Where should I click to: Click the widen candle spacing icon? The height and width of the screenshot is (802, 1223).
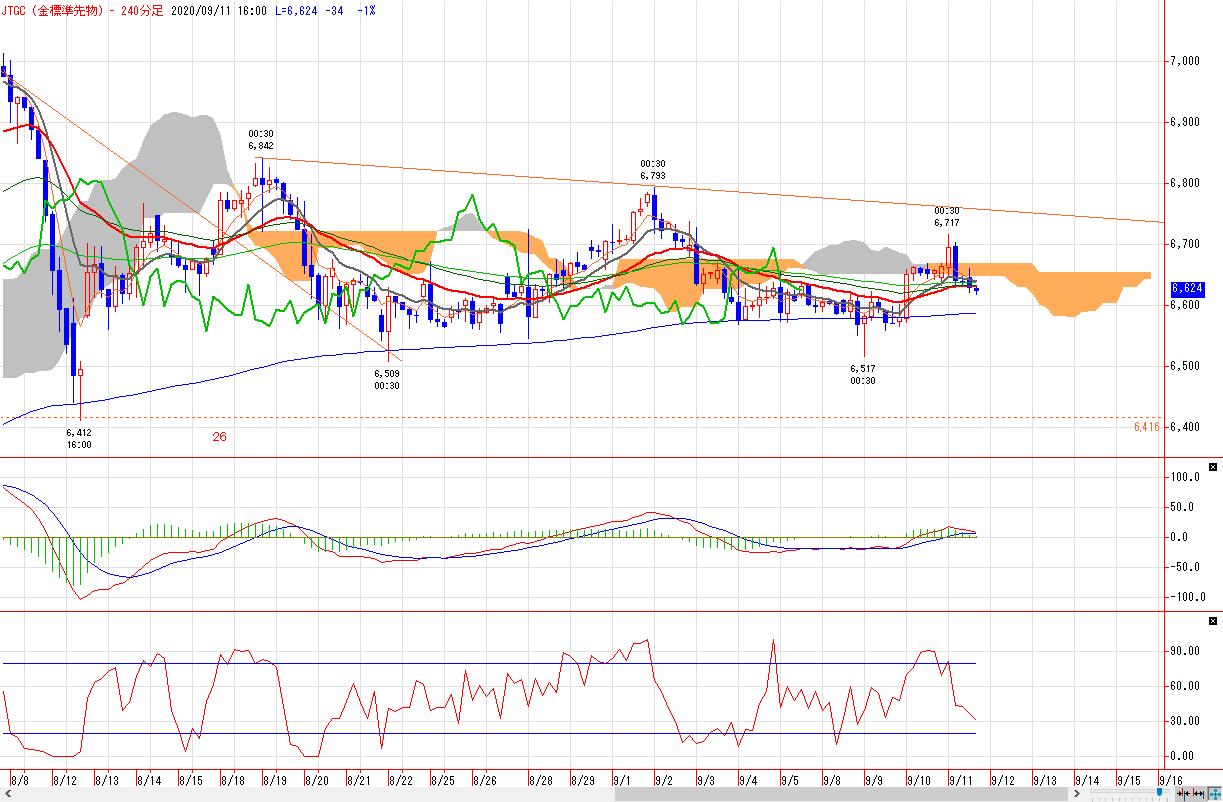pyautogui.click(x=1197, y=794)
